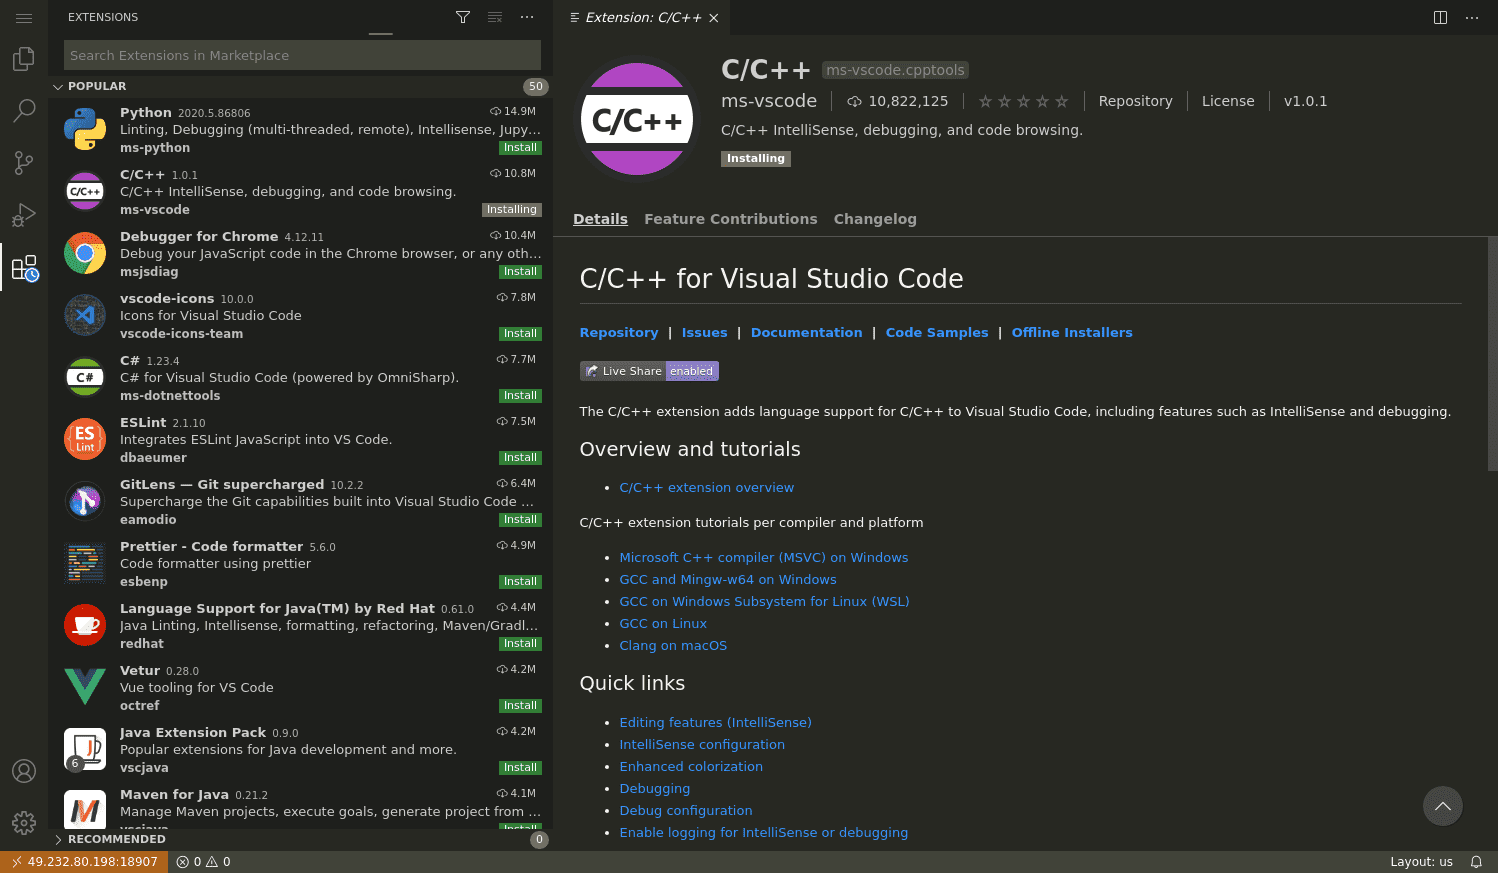Open IntelliSense configuration link
Image resolution: width=1498 pixels, height=873 pixels.
(x=702, y=745)
